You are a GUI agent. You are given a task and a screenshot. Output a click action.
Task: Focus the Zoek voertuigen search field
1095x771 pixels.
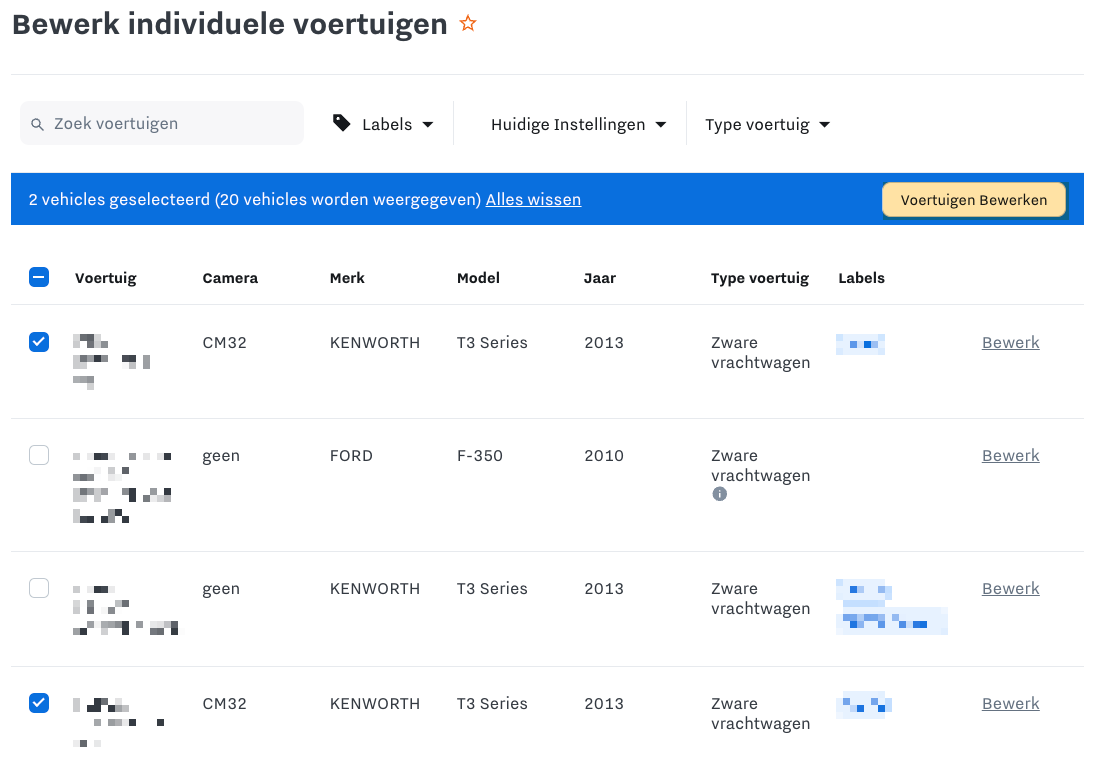tap(170, 124)
